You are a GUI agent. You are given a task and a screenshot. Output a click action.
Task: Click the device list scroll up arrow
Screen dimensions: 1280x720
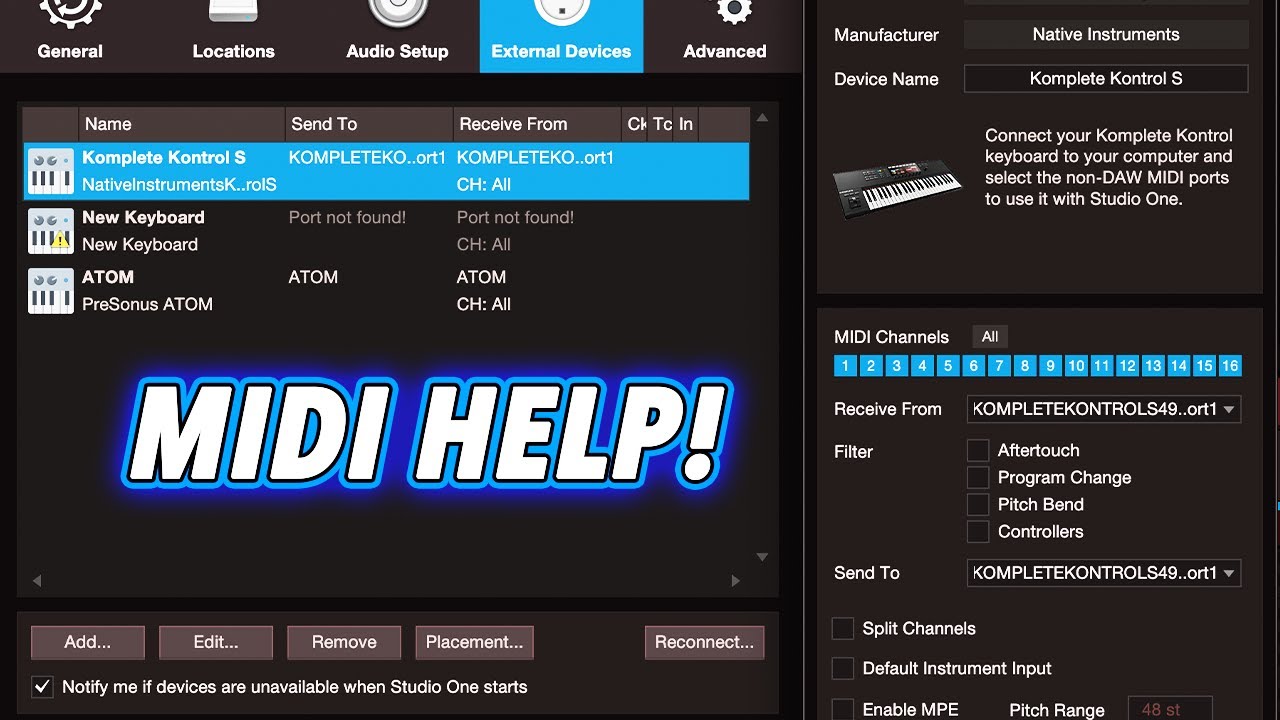click(762, 118)
